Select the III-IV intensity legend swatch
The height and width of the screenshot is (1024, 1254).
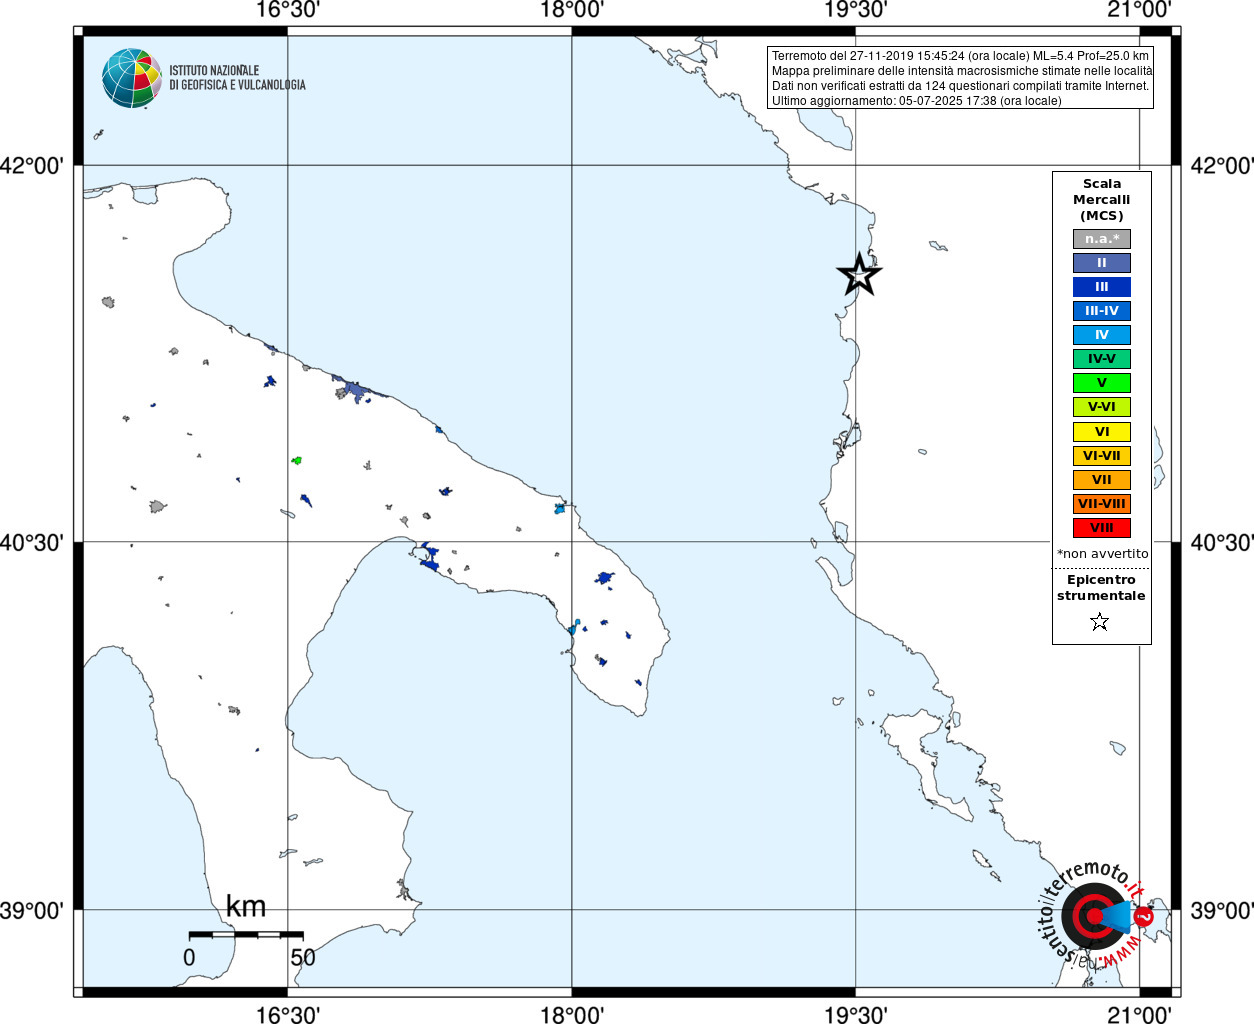point(1102,311)
